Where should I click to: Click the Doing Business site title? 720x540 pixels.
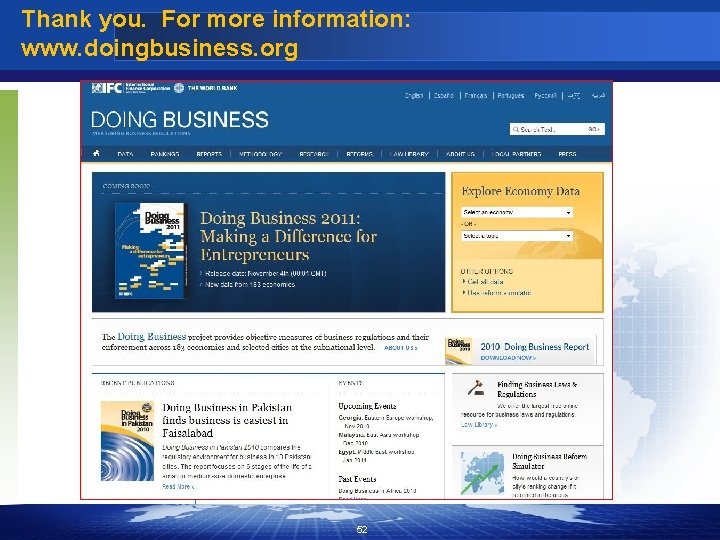coord(180,119)
